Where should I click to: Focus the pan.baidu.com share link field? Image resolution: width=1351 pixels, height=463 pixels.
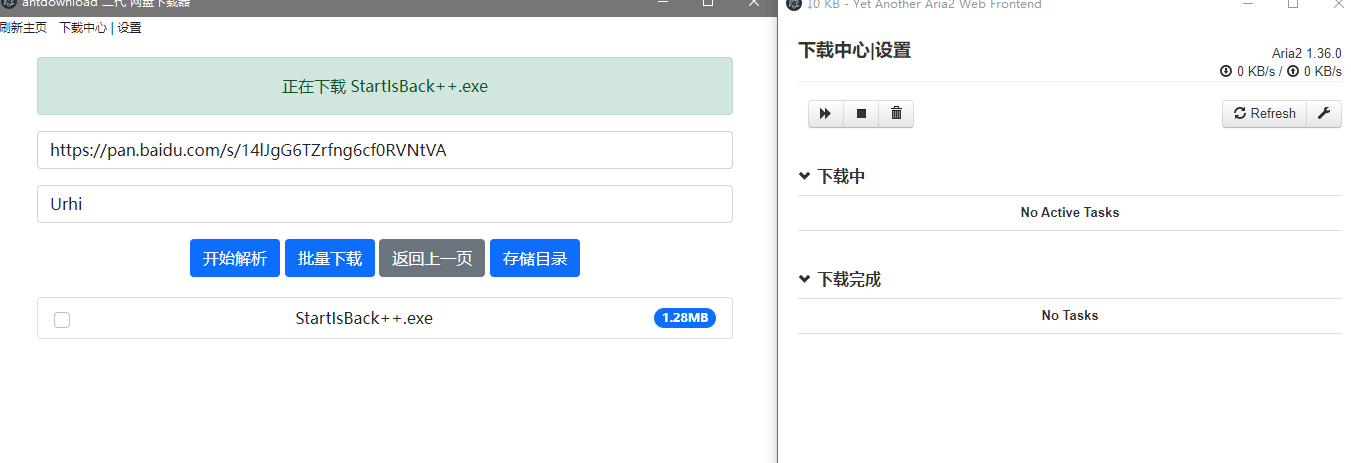click(385, 150)
